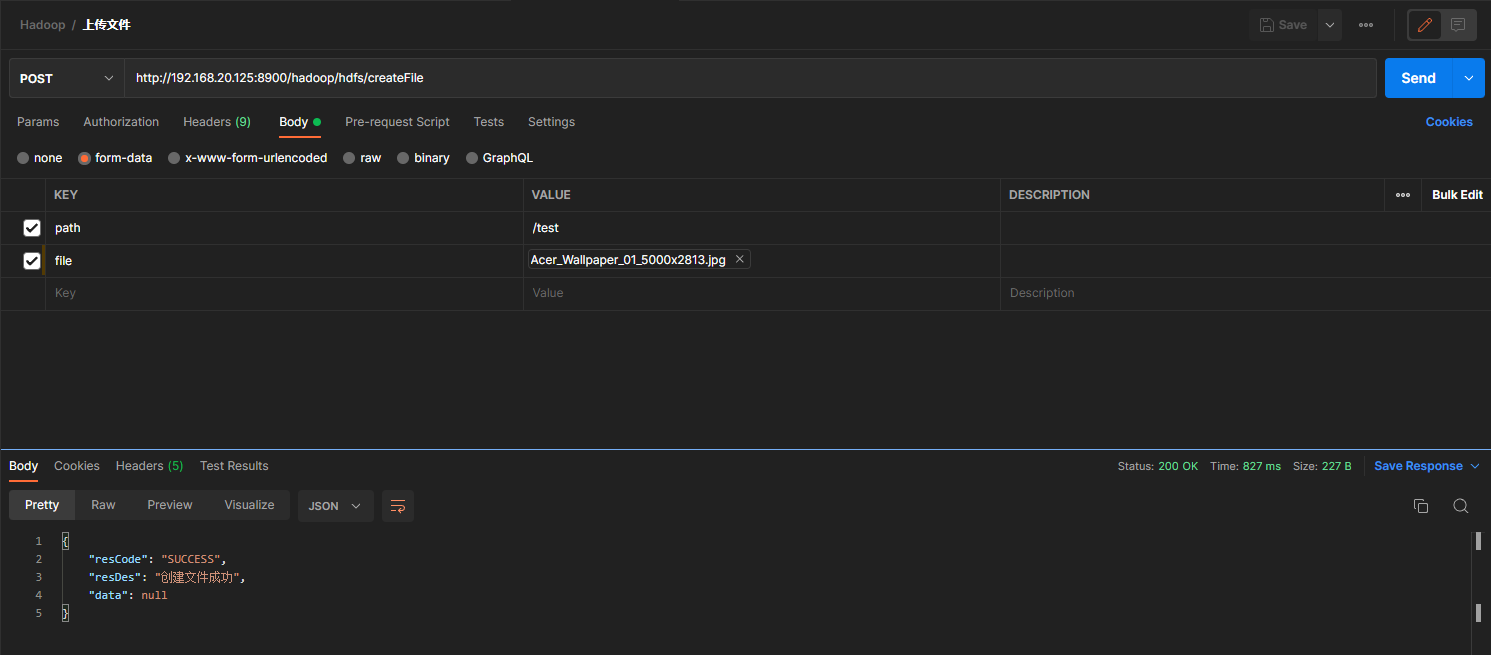Click the "resDes" response line
Image resolution: width=1491 pixels, height=655 pixels.
pyautogui.click(x=167, y=577)
